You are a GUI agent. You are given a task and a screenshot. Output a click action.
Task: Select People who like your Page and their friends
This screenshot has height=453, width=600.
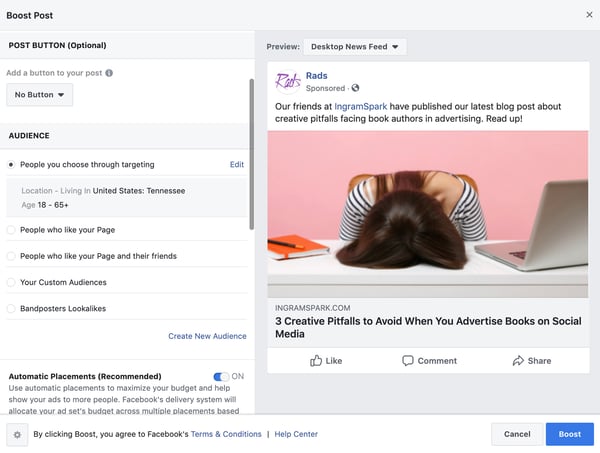(x=11, y=256)
